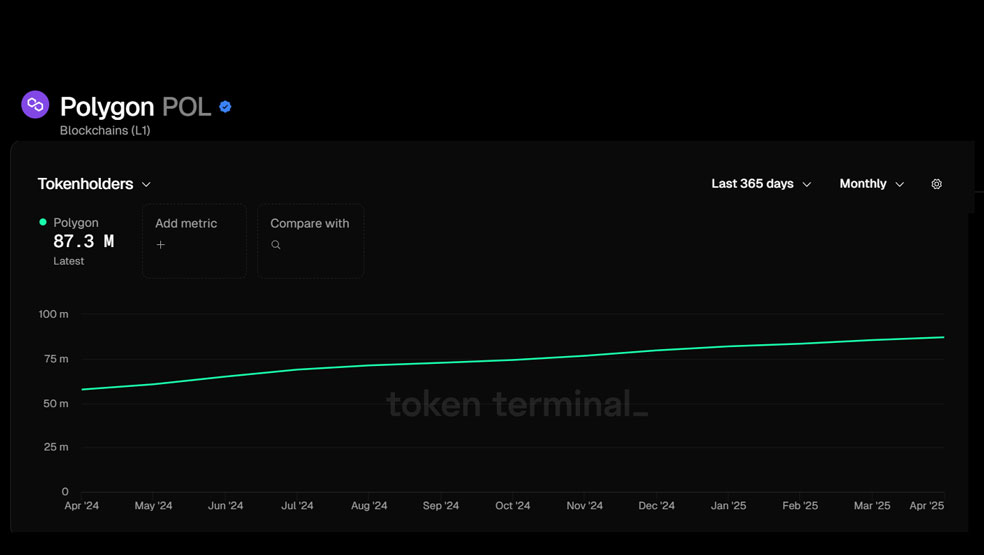Click the Dec '24 x-axis label
Screen dimensions: 984x555
pyautogui.click(x=656, y=505)
